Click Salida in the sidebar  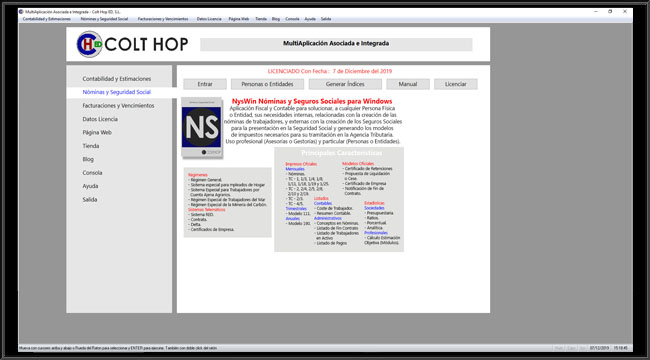point(90,199)
